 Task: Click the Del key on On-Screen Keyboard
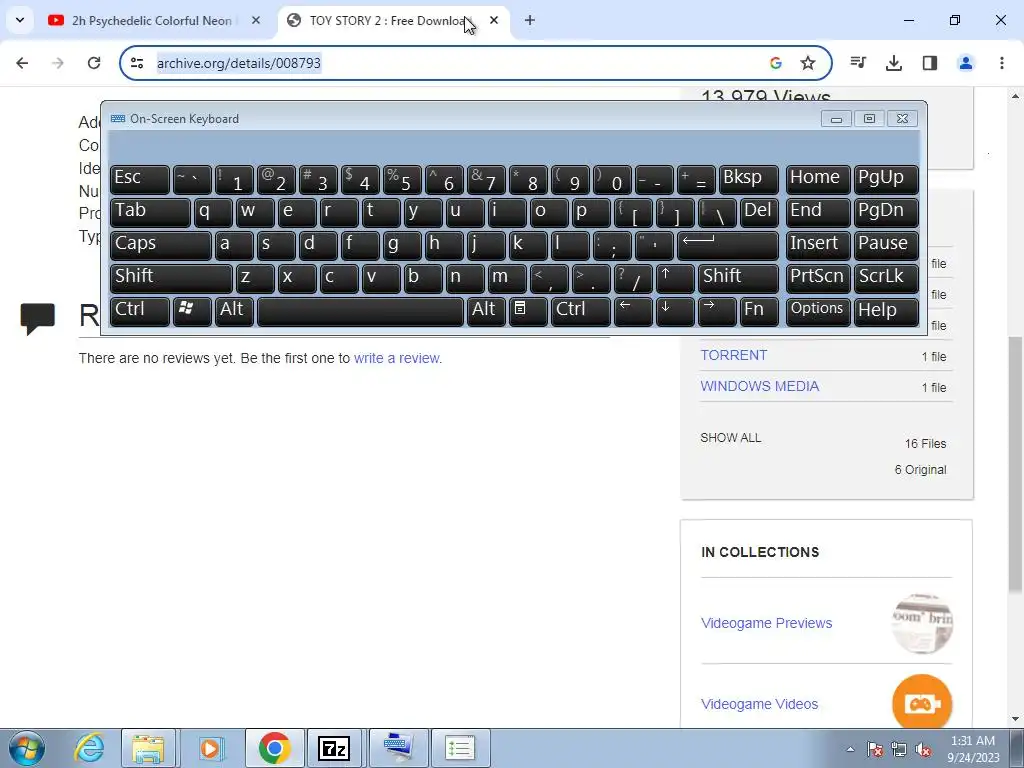click(x=759, y=212)
